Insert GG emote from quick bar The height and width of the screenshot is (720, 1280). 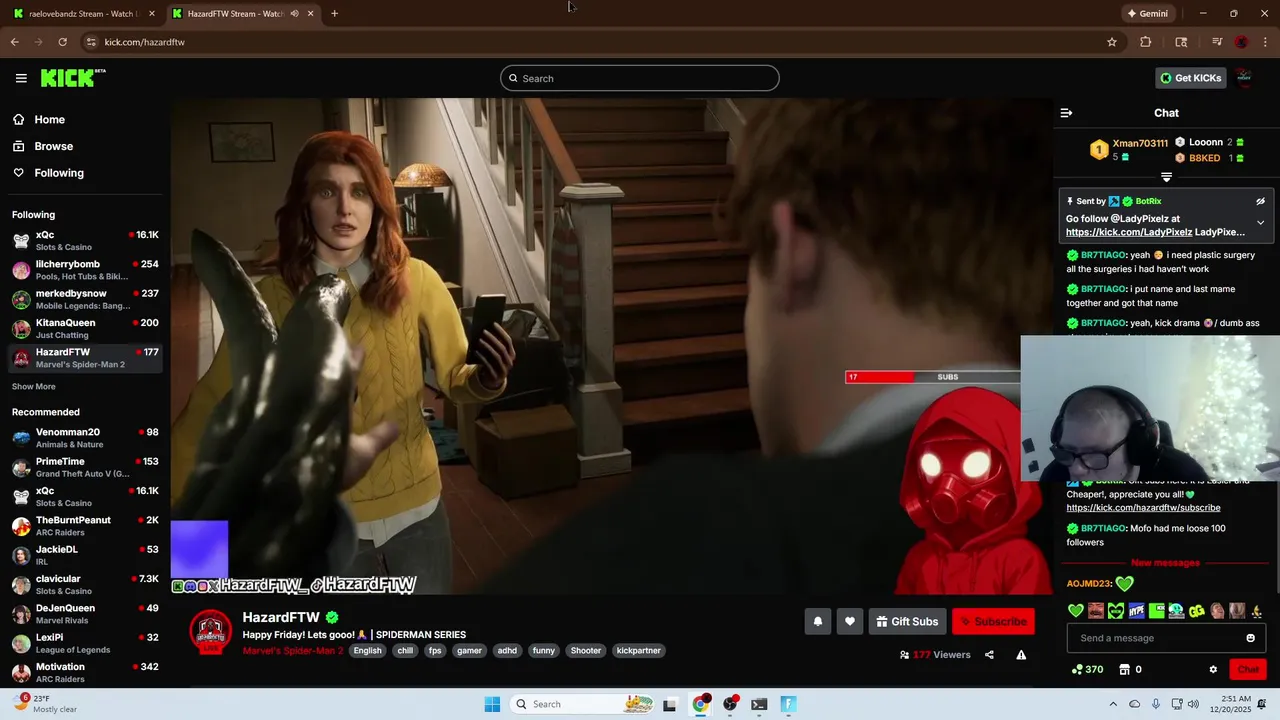1196,611
